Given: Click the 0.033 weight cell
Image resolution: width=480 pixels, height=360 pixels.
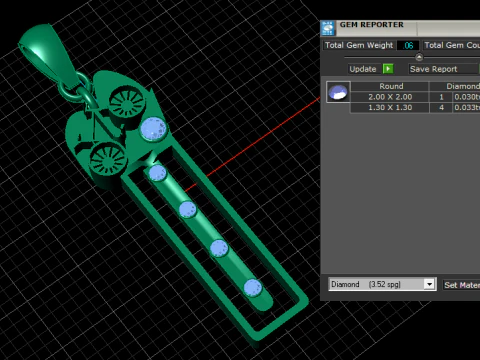Looking at the screenshot, I should pyautogui.click(x=467, y=108).
